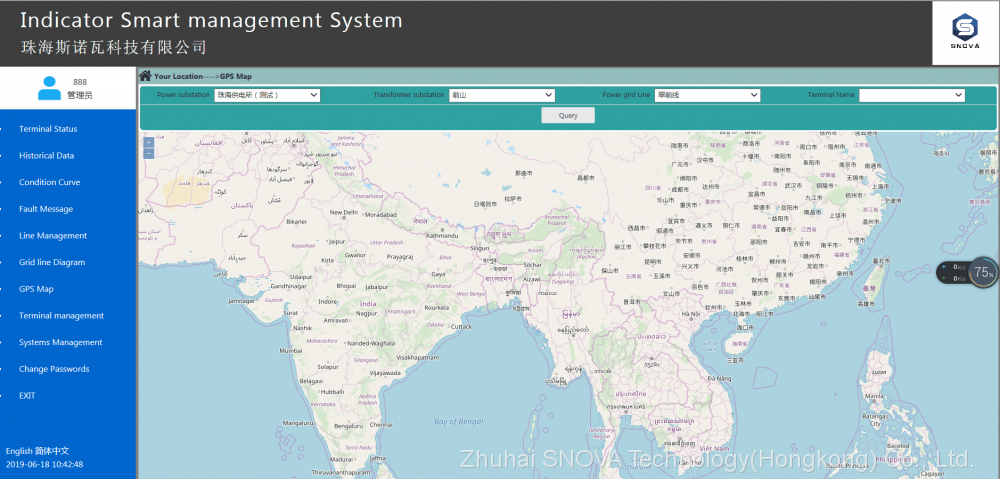The image size is (1000, 479).
Task: Open the Power substation dropdown
Action: [266, 95]
